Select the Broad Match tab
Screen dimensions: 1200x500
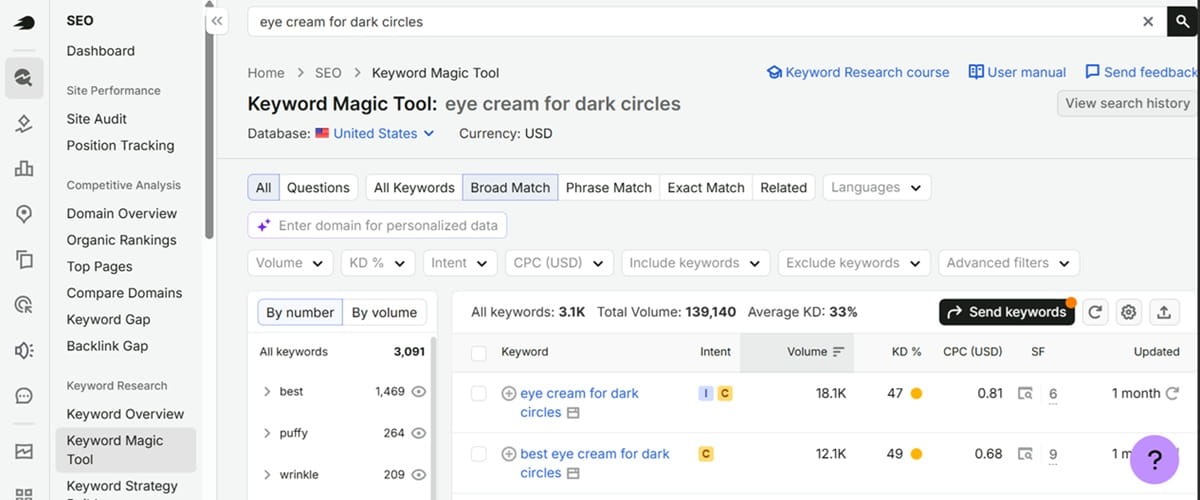pyautogui.click(x=510, y=187)
